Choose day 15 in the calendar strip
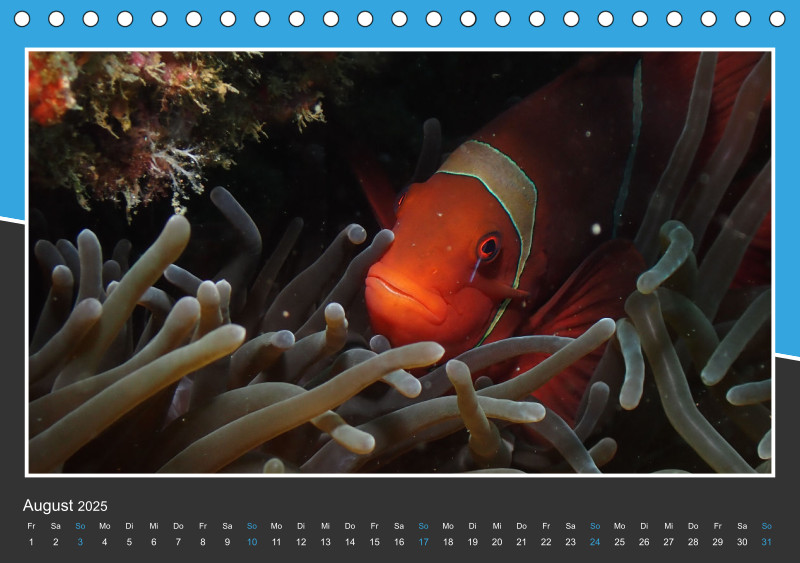 pyautogui.click(x=374, y=542)
